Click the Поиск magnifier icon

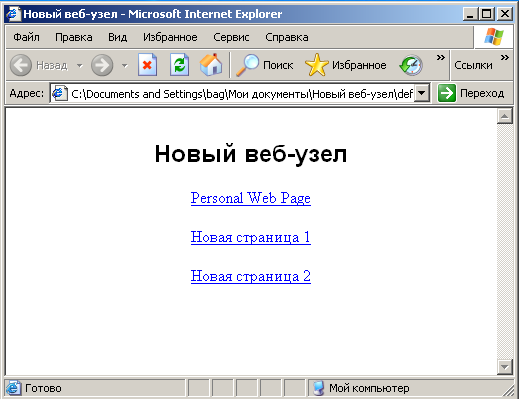247,65
